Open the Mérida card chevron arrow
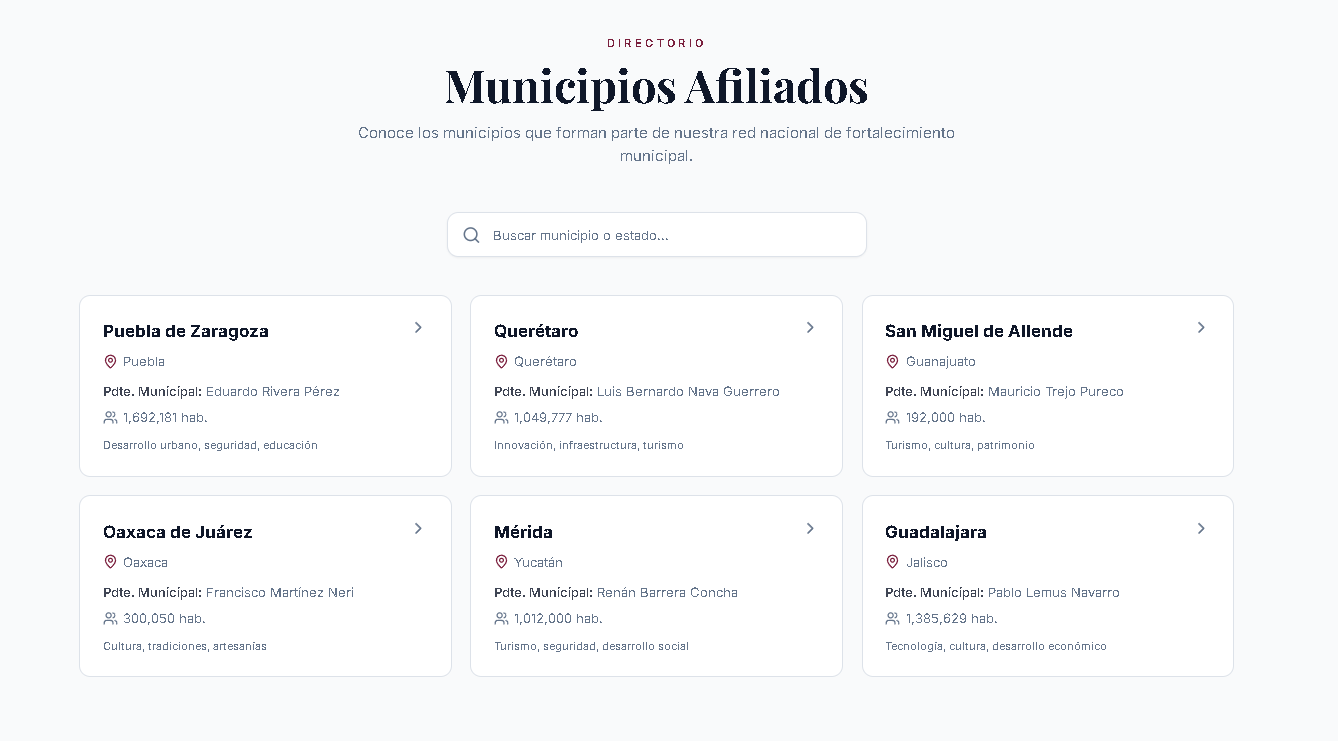The height and width of the screenshot is (741, 1338). point(810,529)
